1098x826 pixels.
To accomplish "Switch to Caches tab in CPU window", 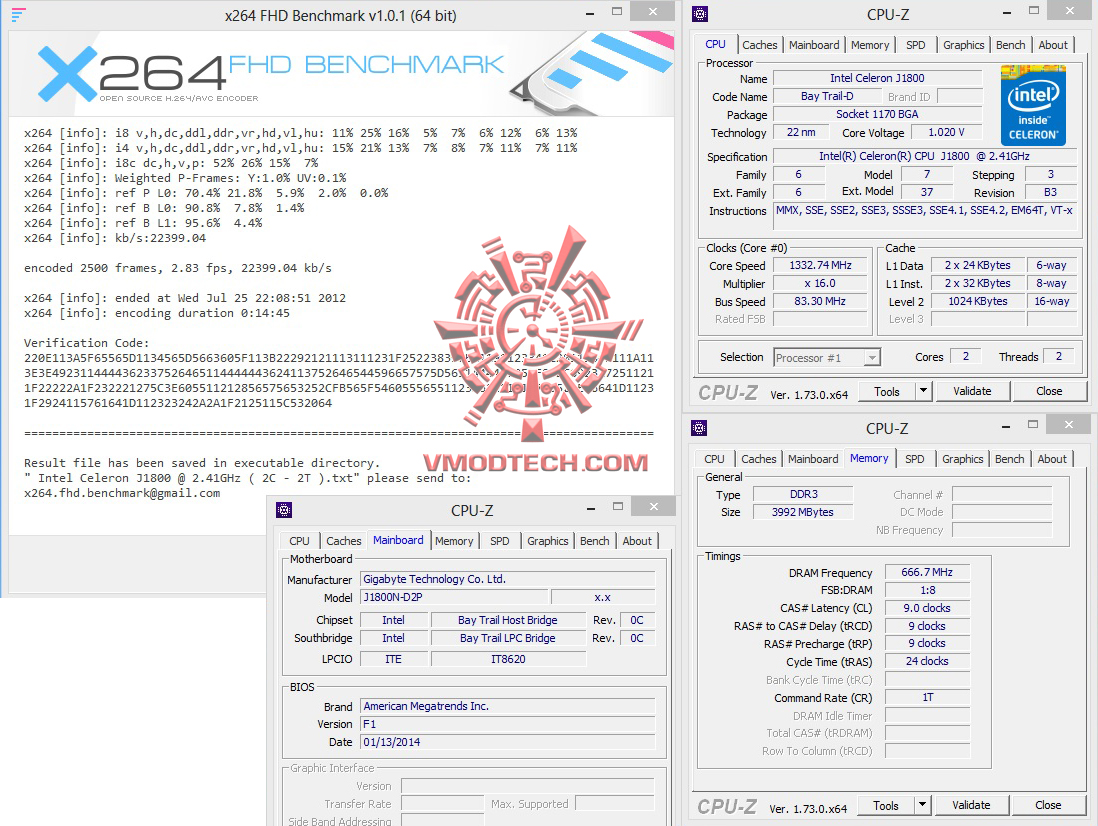I will pyautogui.click(x=759, y=45).
